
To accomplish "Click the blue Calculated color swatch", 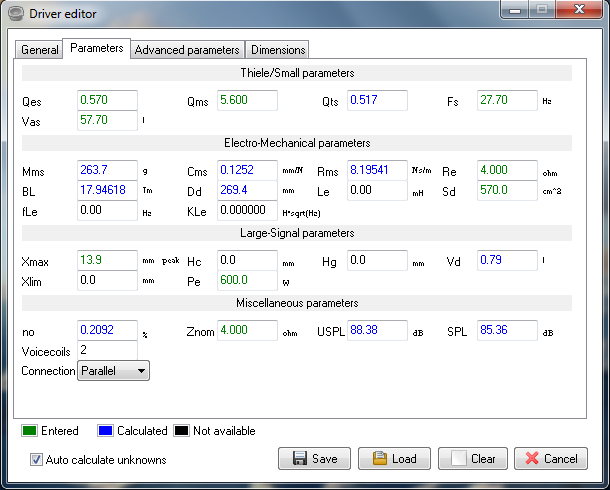I will coord(105,431).
